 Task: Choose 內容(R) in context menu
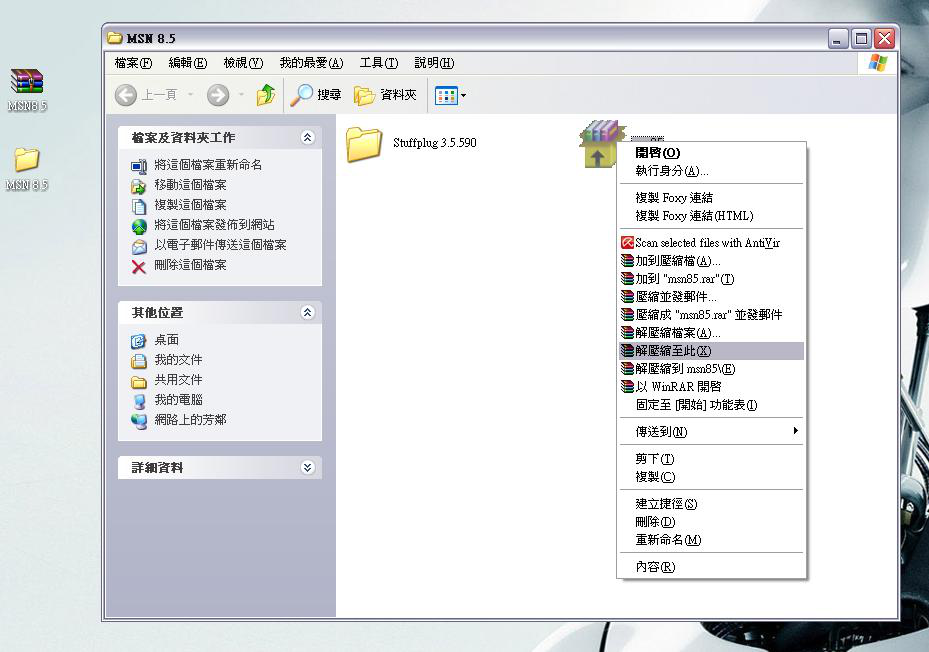pyautogui.click(x=711, y=567)
